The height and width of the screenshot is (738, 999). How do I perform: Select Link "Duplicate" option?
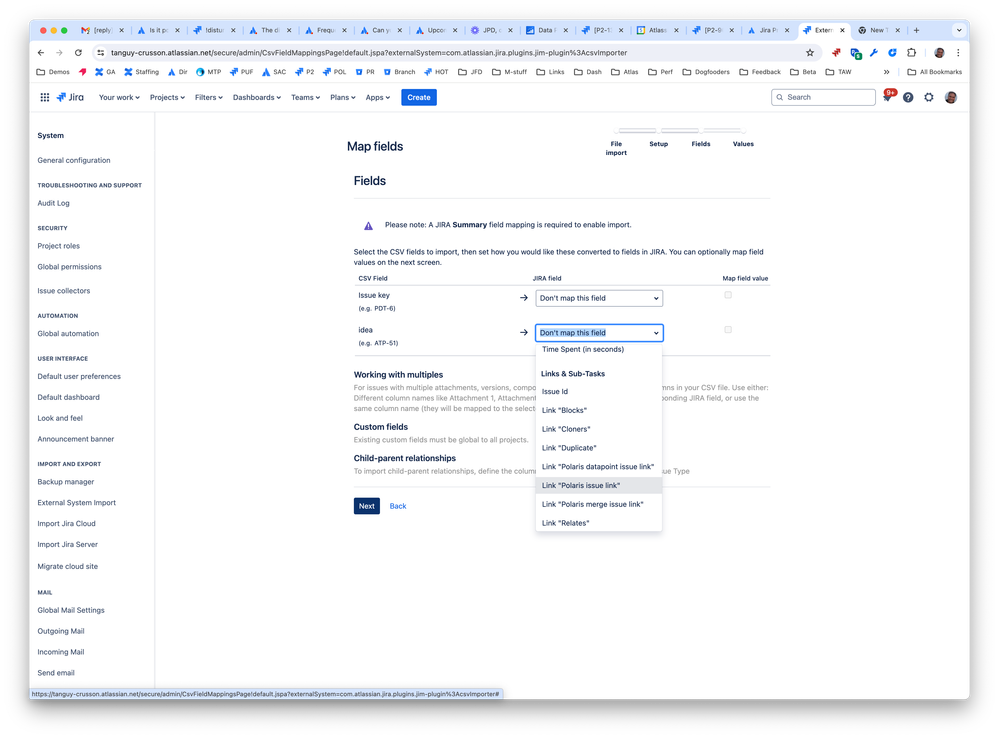tap(599, 448)
